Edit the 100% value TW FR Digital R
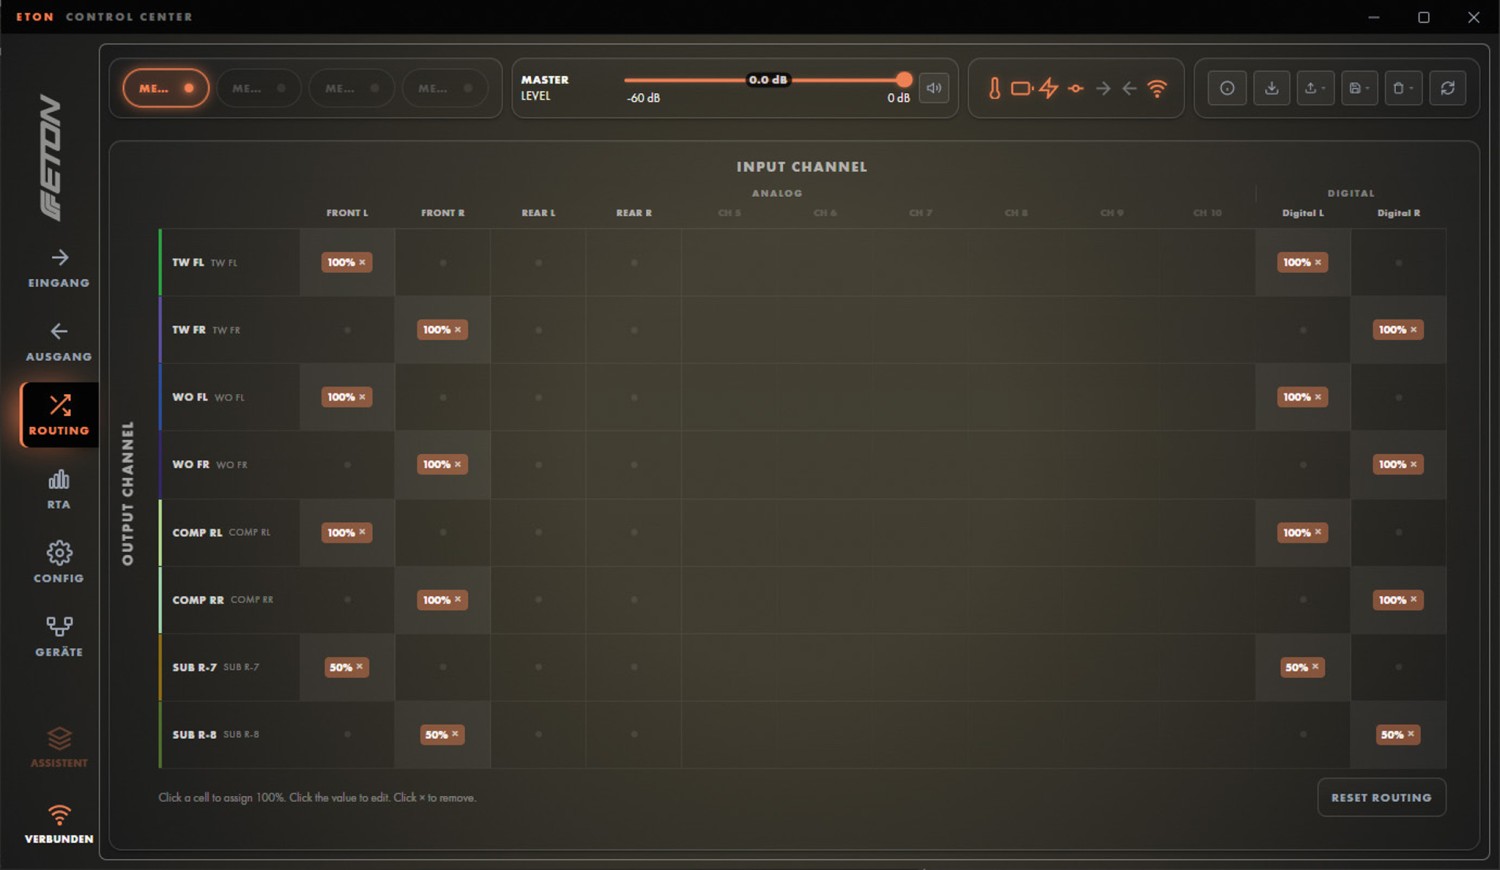1500x870 pixels. 1392,329
